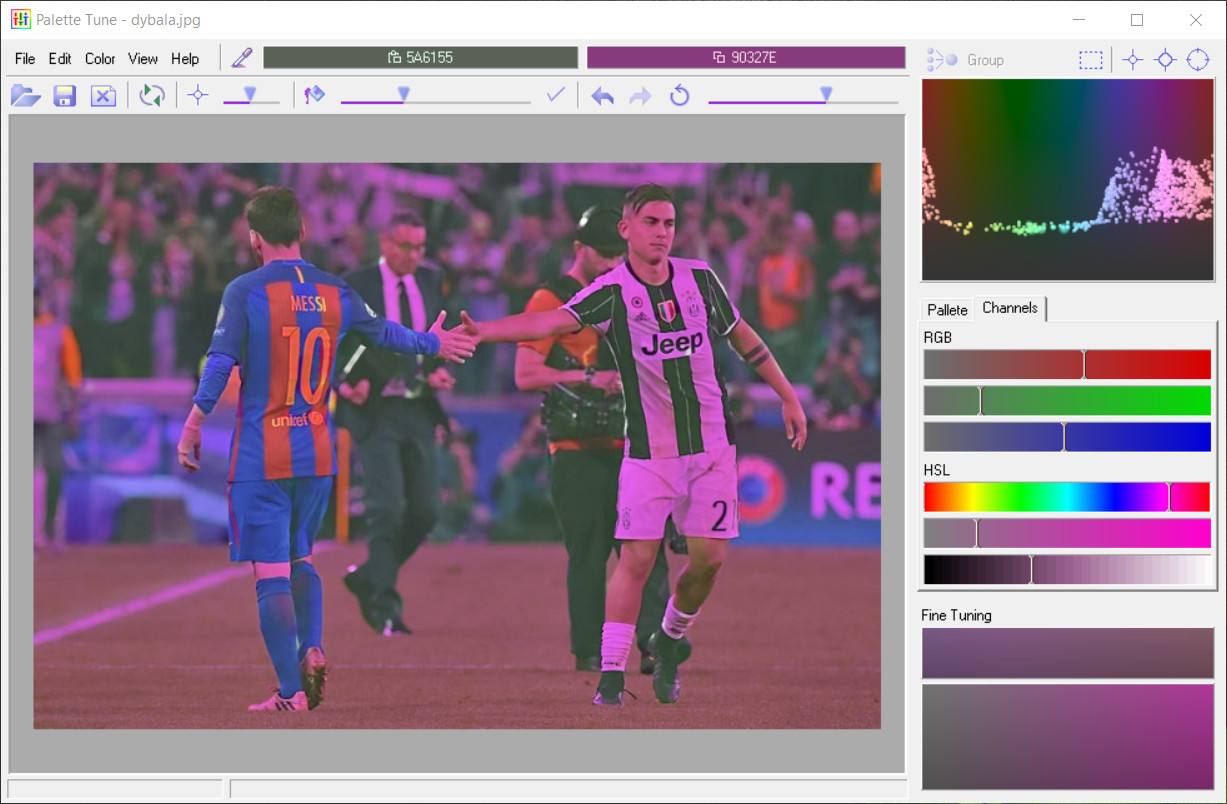Screen dimensions: 1227x804
Task: Click the rainbow hue slider
Action: point(1067,497)
